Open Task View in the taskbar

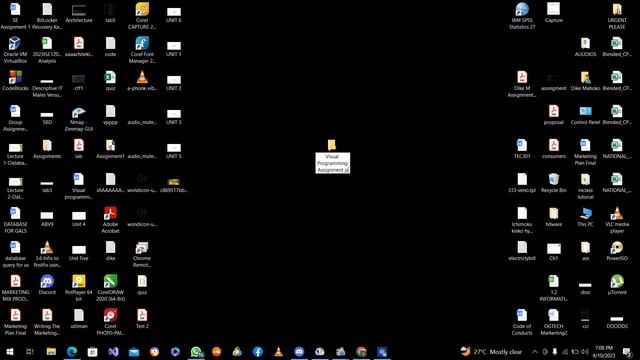click(x=30, y=351)
